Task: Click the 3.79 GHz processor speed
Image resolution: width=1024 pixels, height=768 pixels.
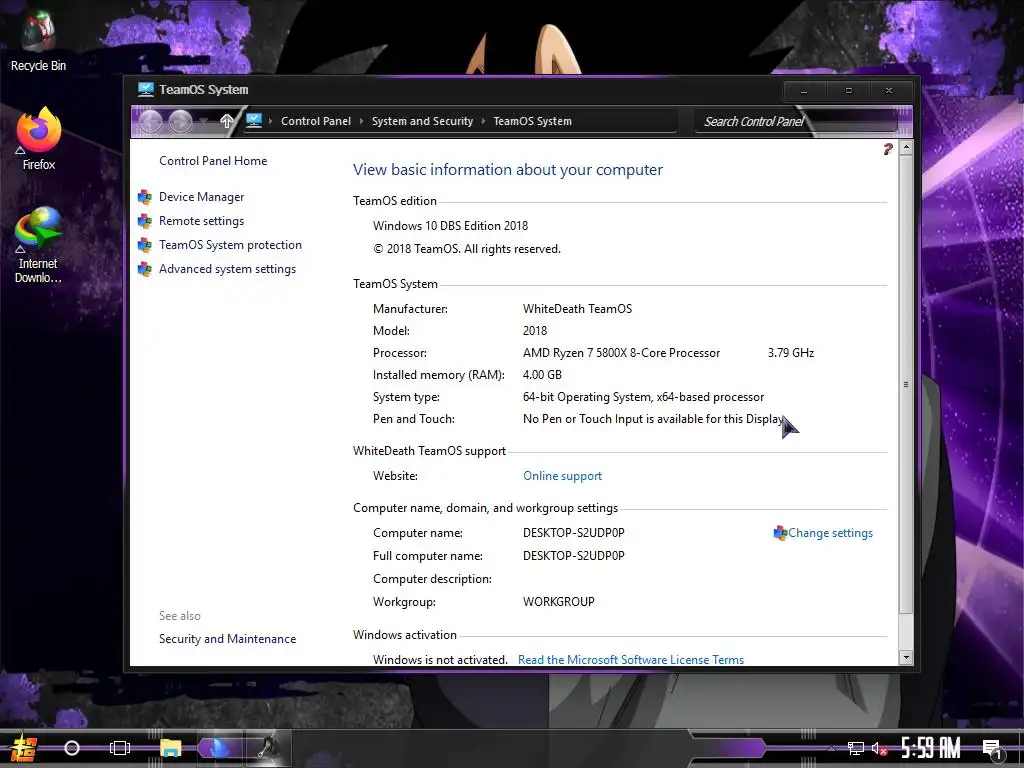Action: point(791,353)
